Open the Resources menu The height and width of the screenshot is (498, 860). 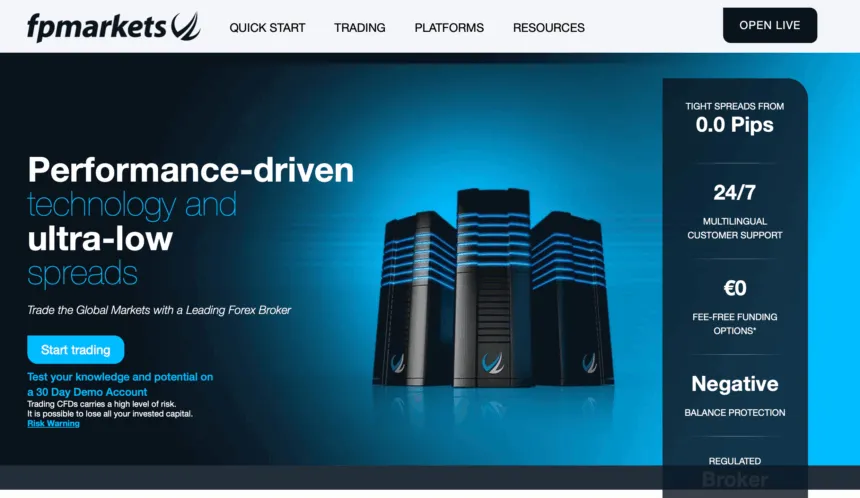point(548,27)
